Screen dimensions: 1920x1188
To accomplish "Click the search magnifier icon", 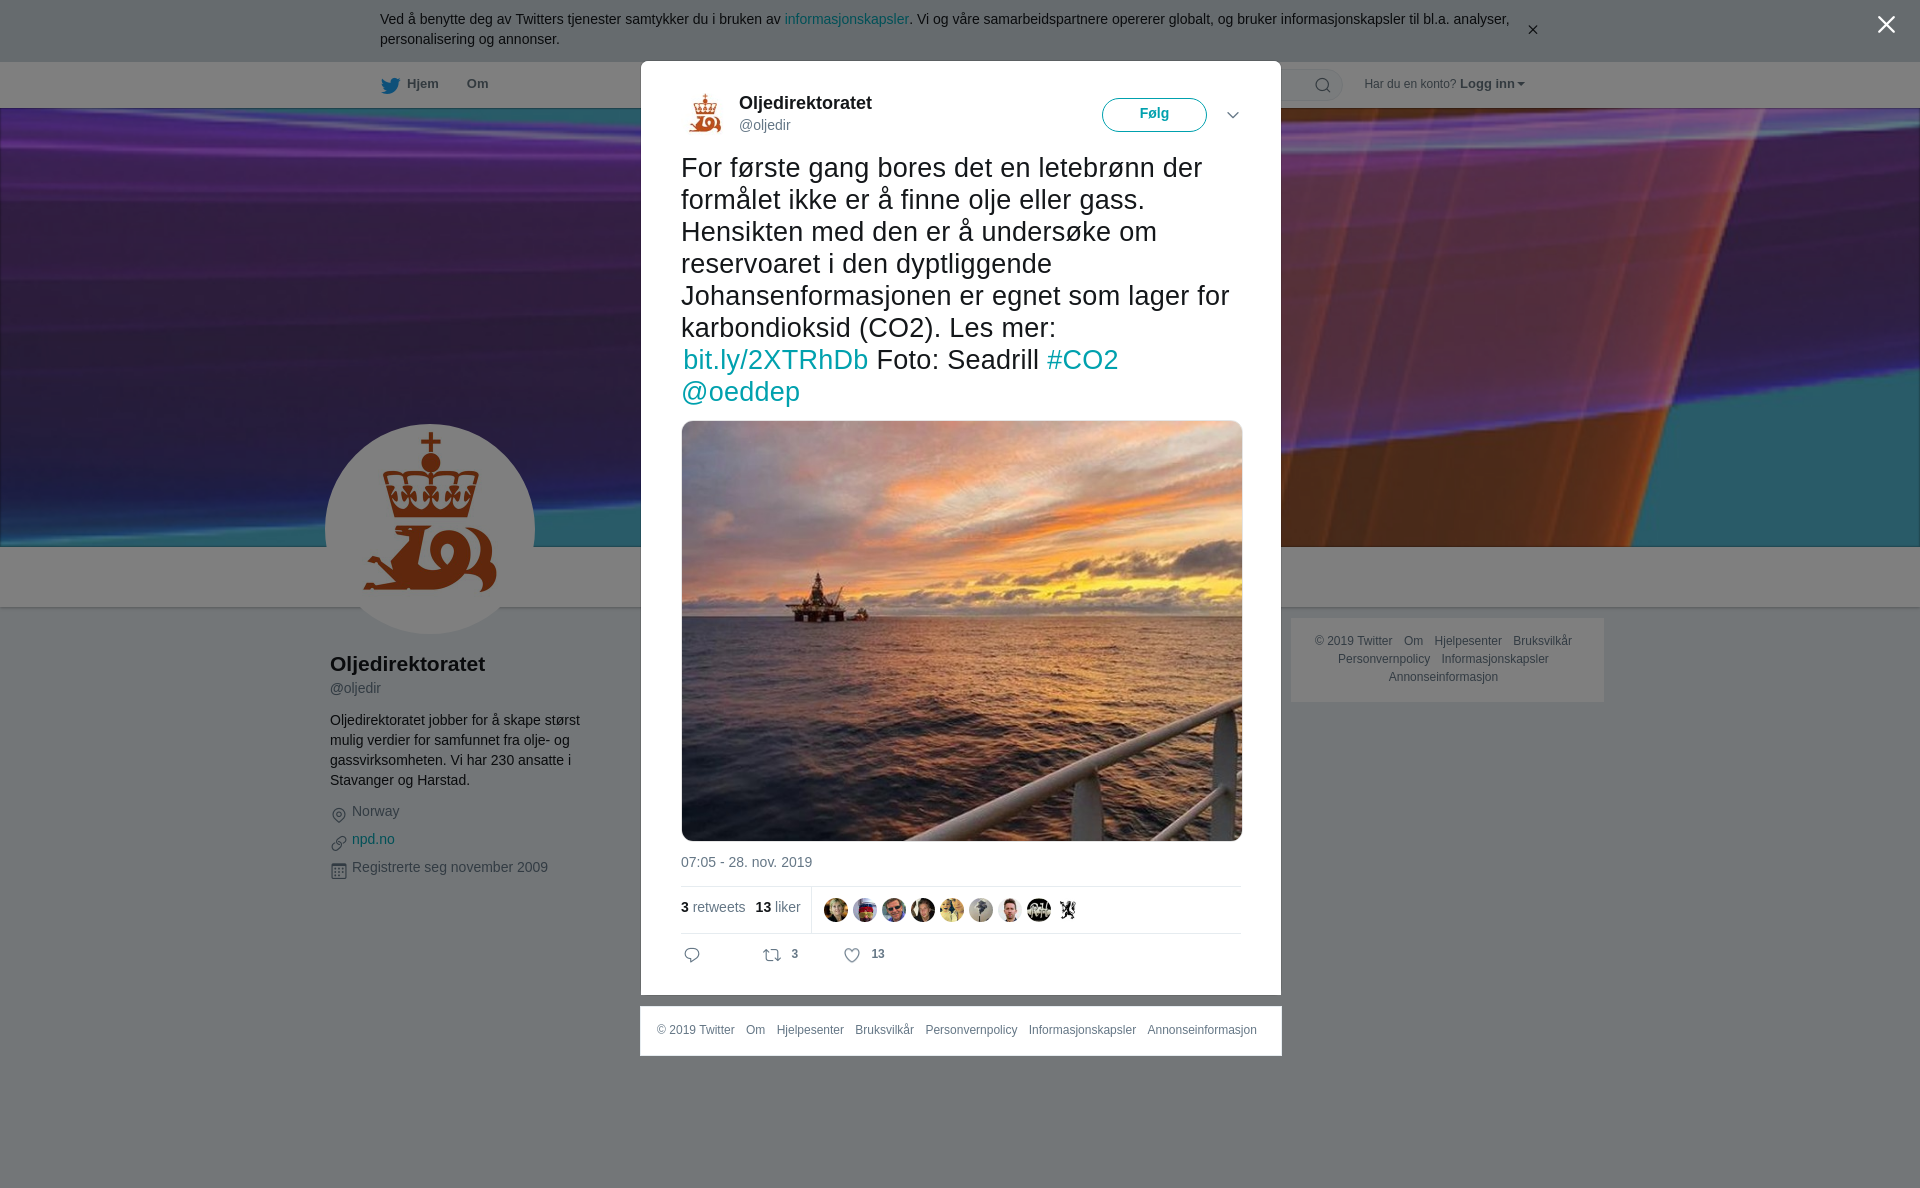I will (1323, 85).
